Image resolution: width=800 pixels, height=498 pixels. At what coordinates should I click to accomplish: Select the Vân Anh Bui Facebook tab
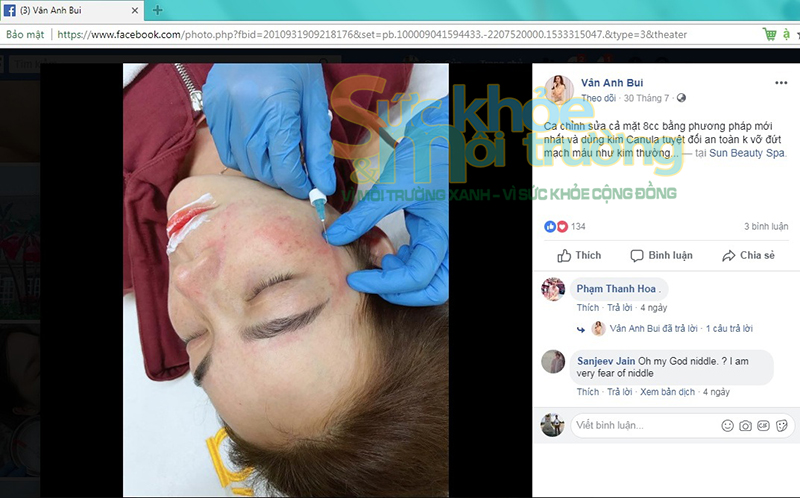click(71, 10)
